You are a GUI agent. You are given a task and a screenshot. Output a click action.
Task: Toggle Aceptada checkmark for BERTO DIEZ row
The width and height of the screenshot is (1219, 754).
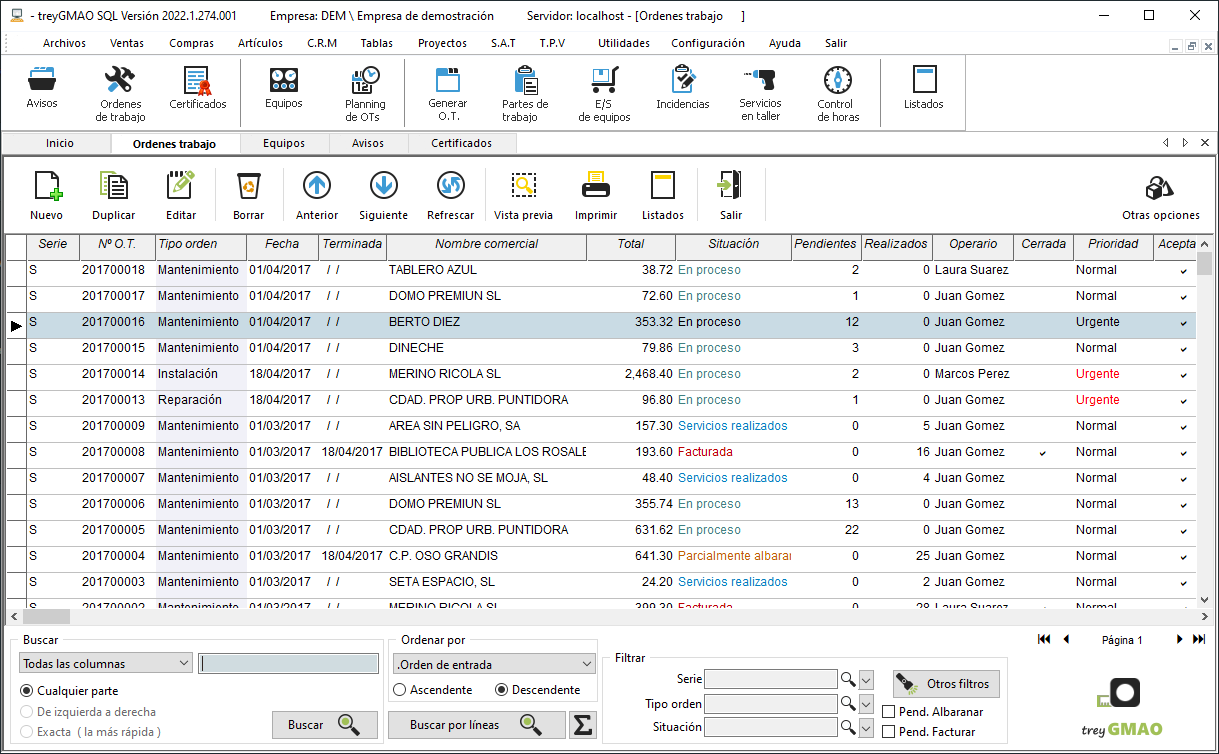[x=1184, y=323]
